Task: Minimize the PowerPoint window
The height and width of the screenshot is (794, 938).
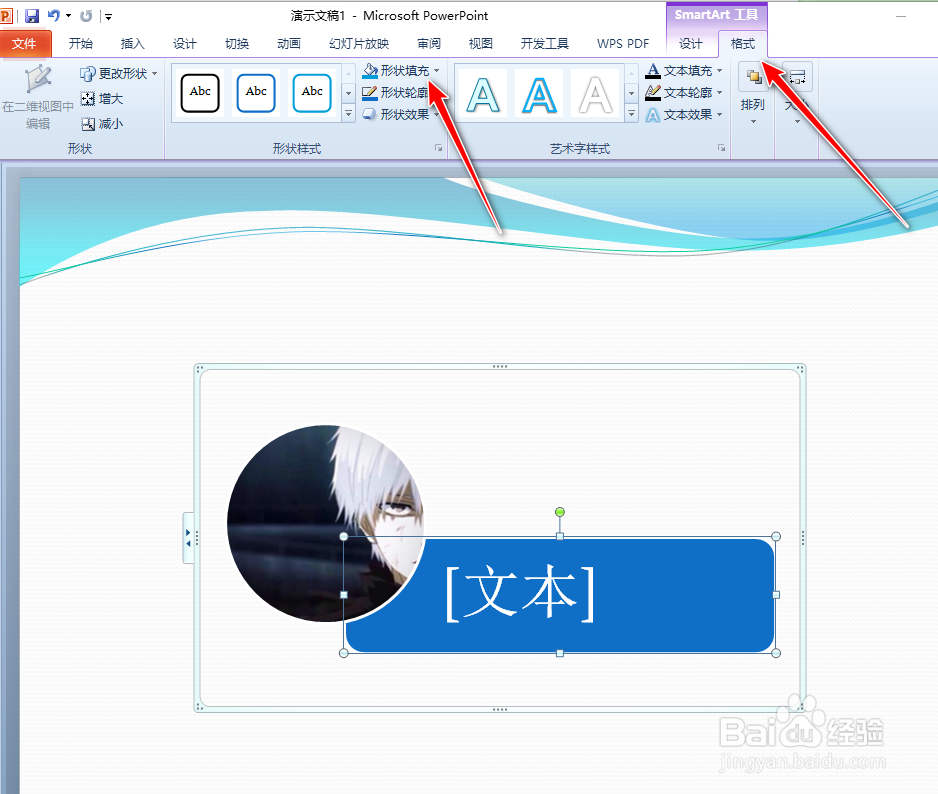Action: 901,16
